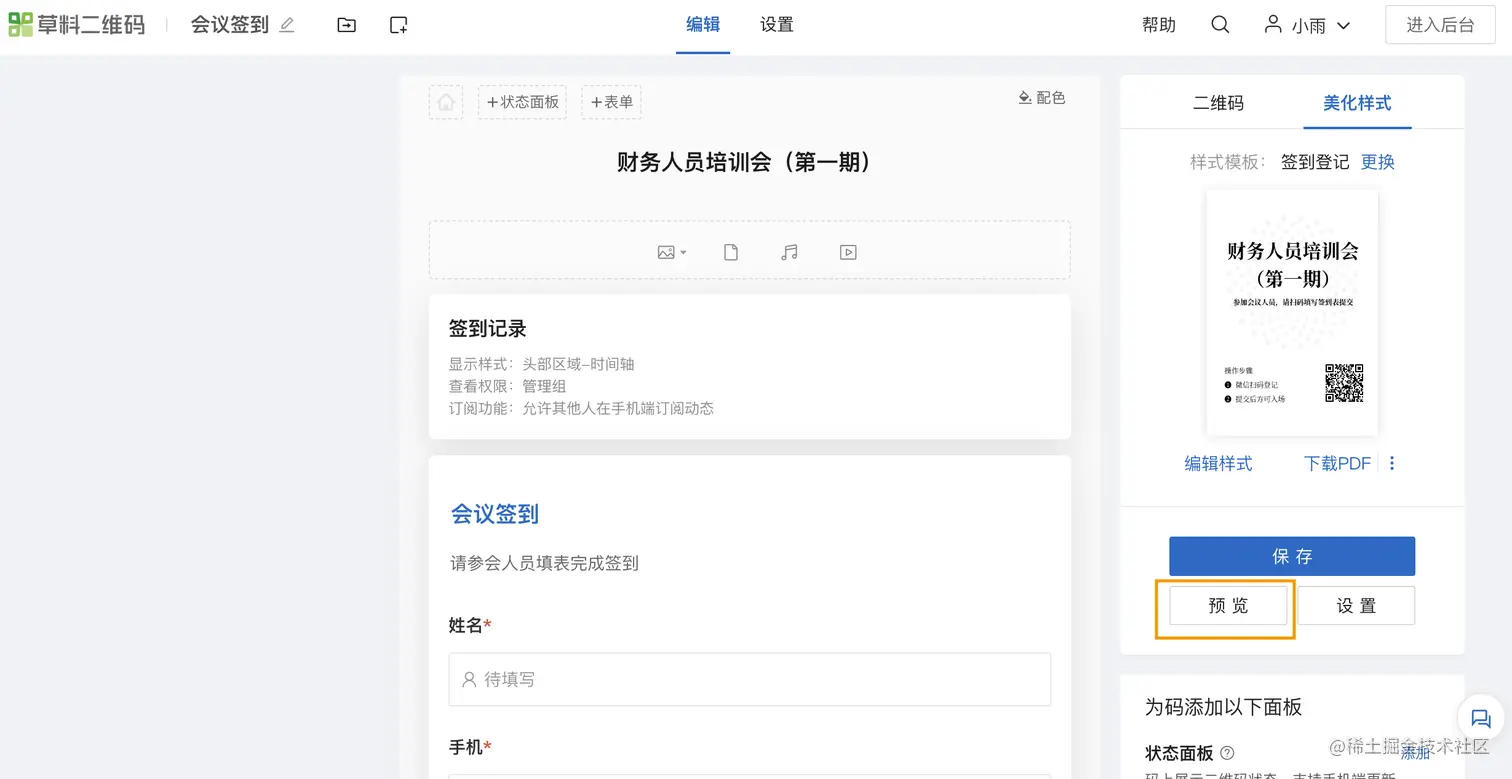Click the 预览 button
This screenshot has height=779, width=1512.
tap(1228, 606)
